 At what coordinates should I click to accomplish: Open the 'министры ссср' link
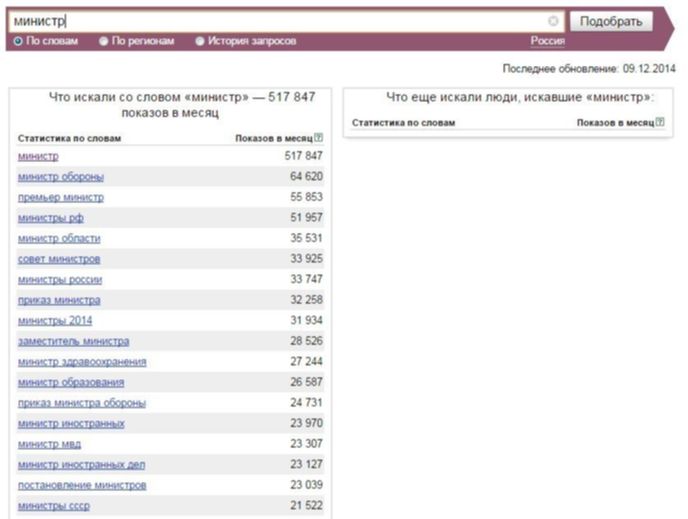(54, 506)
